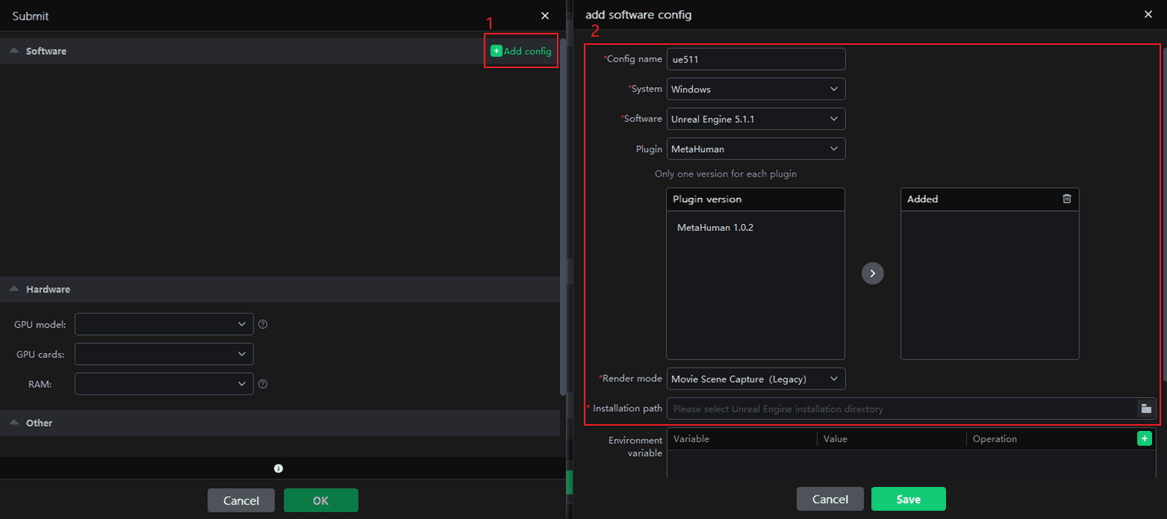Expand the Plugin dropdown showing MetaHuman
Image resolution: width=1167 pixels, height=519 pixels.
point(755,149)
